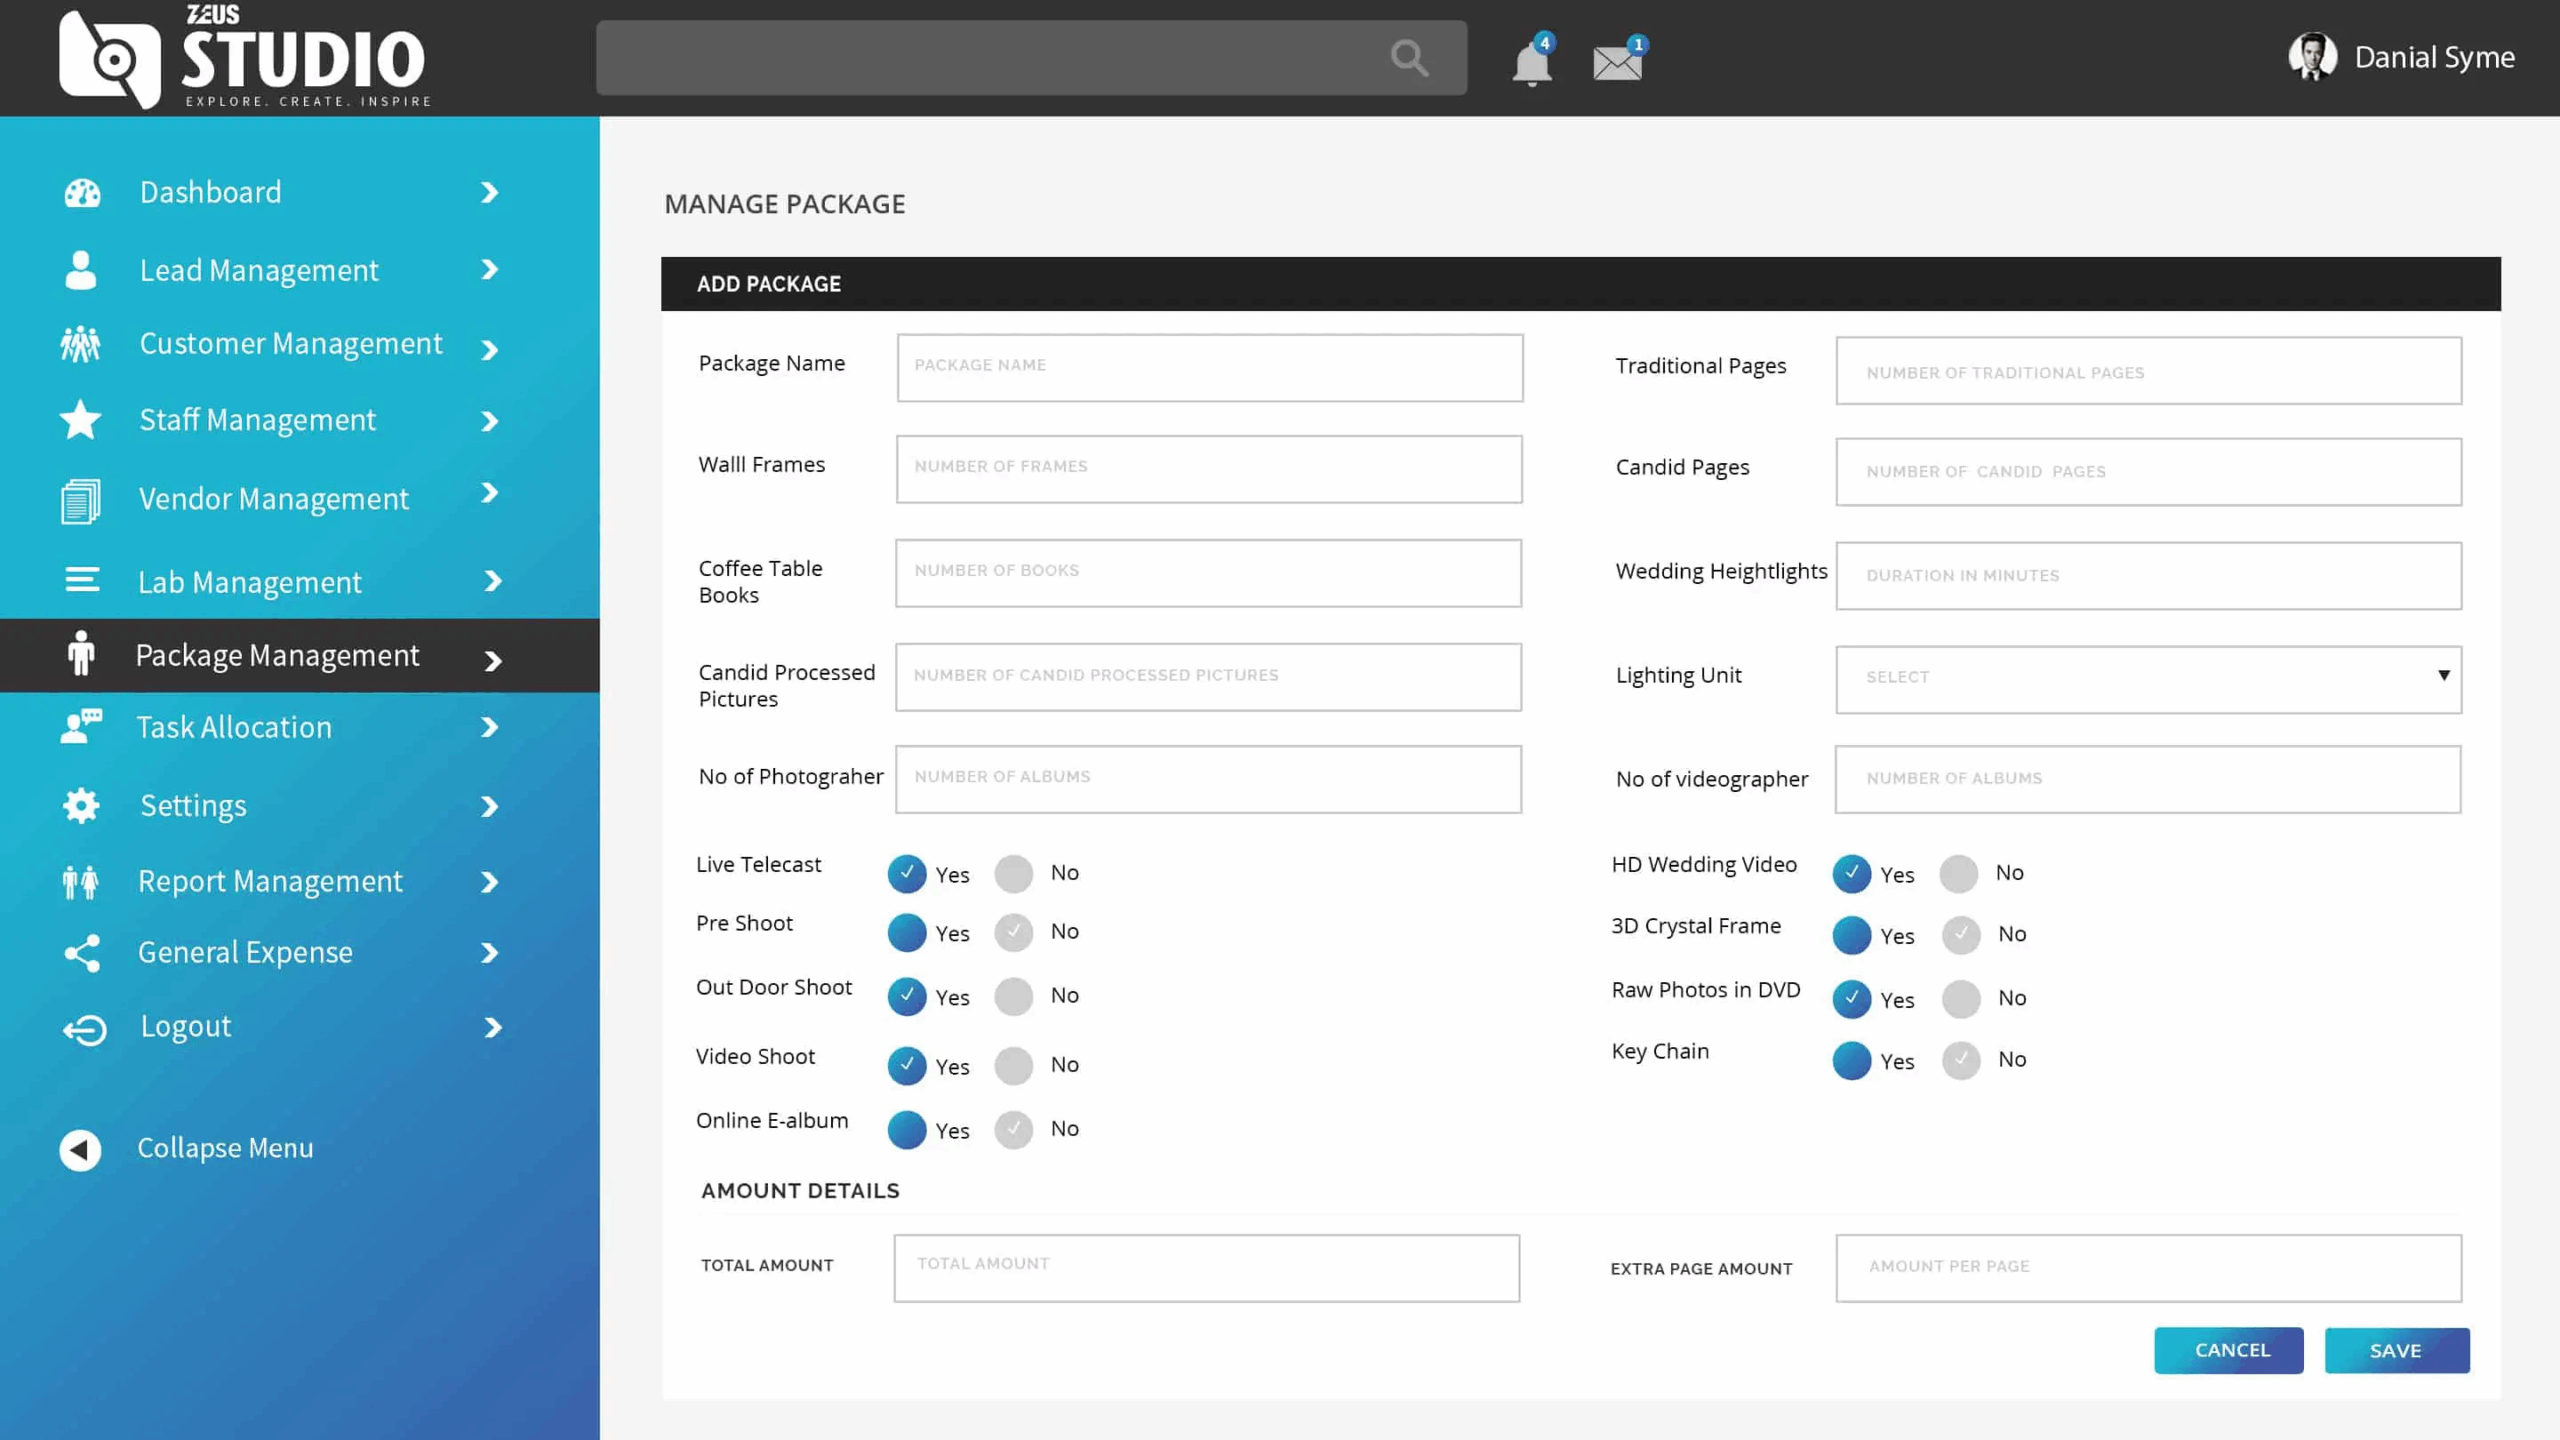Open the messages envelope icon
Screen dimensions: 2560x1440
click(x=1617, y=63)
